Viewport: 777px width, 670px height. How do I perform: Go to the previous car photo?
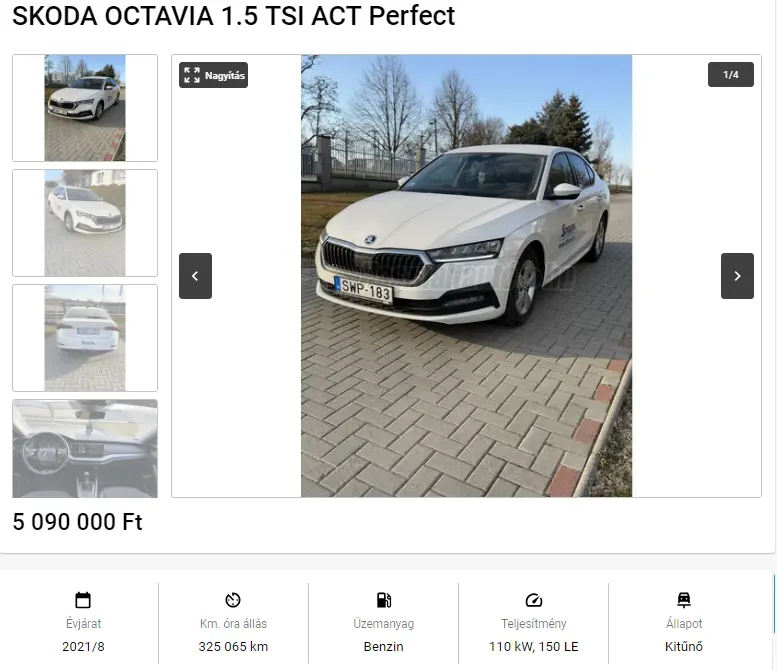(x=195, y=276)
